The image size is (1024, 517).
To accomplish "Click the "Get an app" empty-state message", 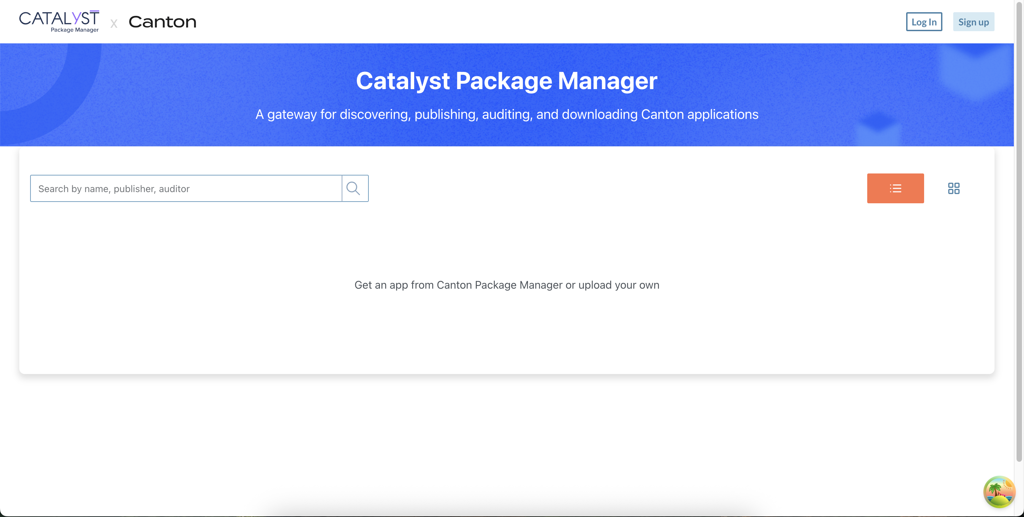I will pyautogui.click(x=506, y=285).
